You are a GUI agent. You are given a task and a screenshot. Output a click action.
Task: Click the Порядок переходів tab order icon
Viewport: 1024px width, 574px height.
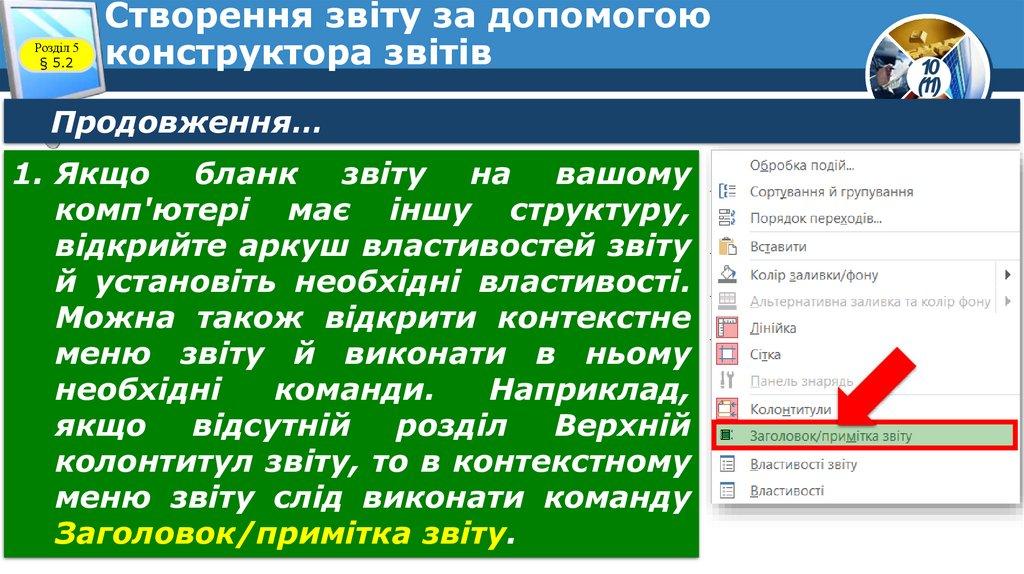[728, 218]
